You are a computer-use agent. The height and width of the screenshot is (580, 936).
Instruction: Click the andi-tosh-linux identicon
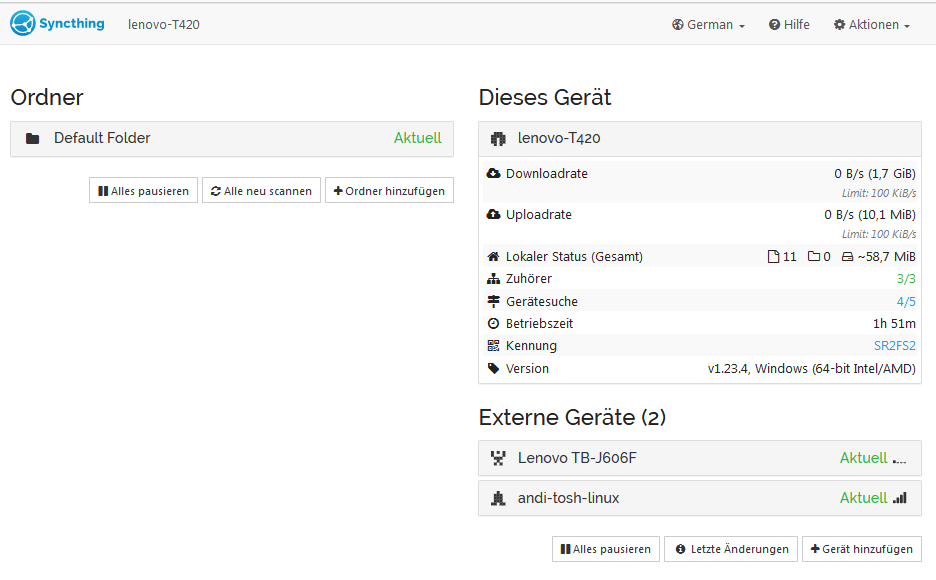498,498
